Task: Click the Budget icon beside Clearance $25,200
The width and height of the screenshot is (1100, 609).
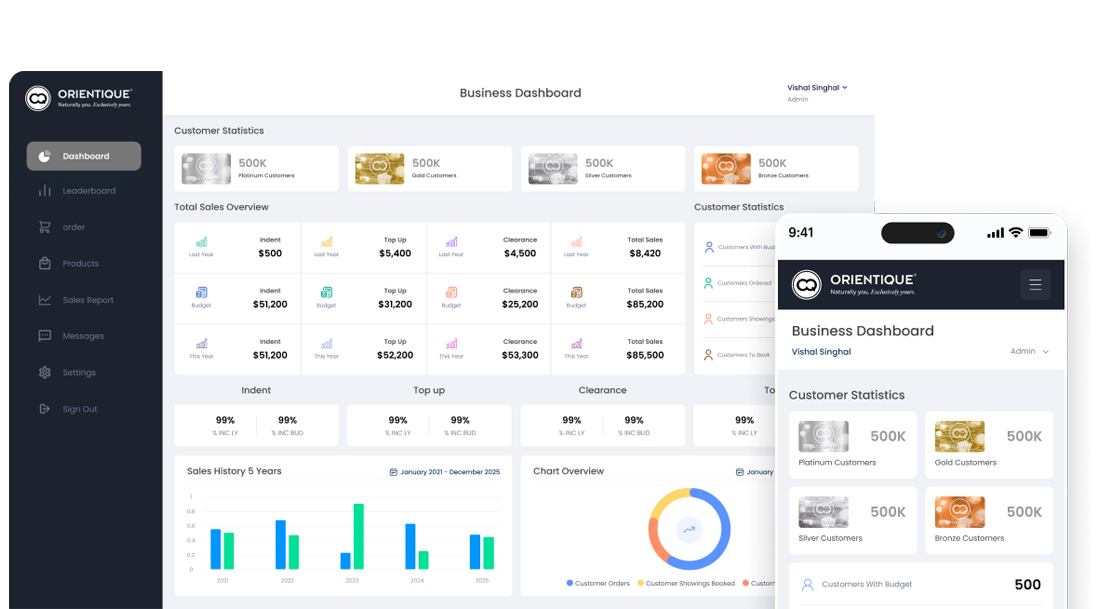Action: (x=451, y=293)
